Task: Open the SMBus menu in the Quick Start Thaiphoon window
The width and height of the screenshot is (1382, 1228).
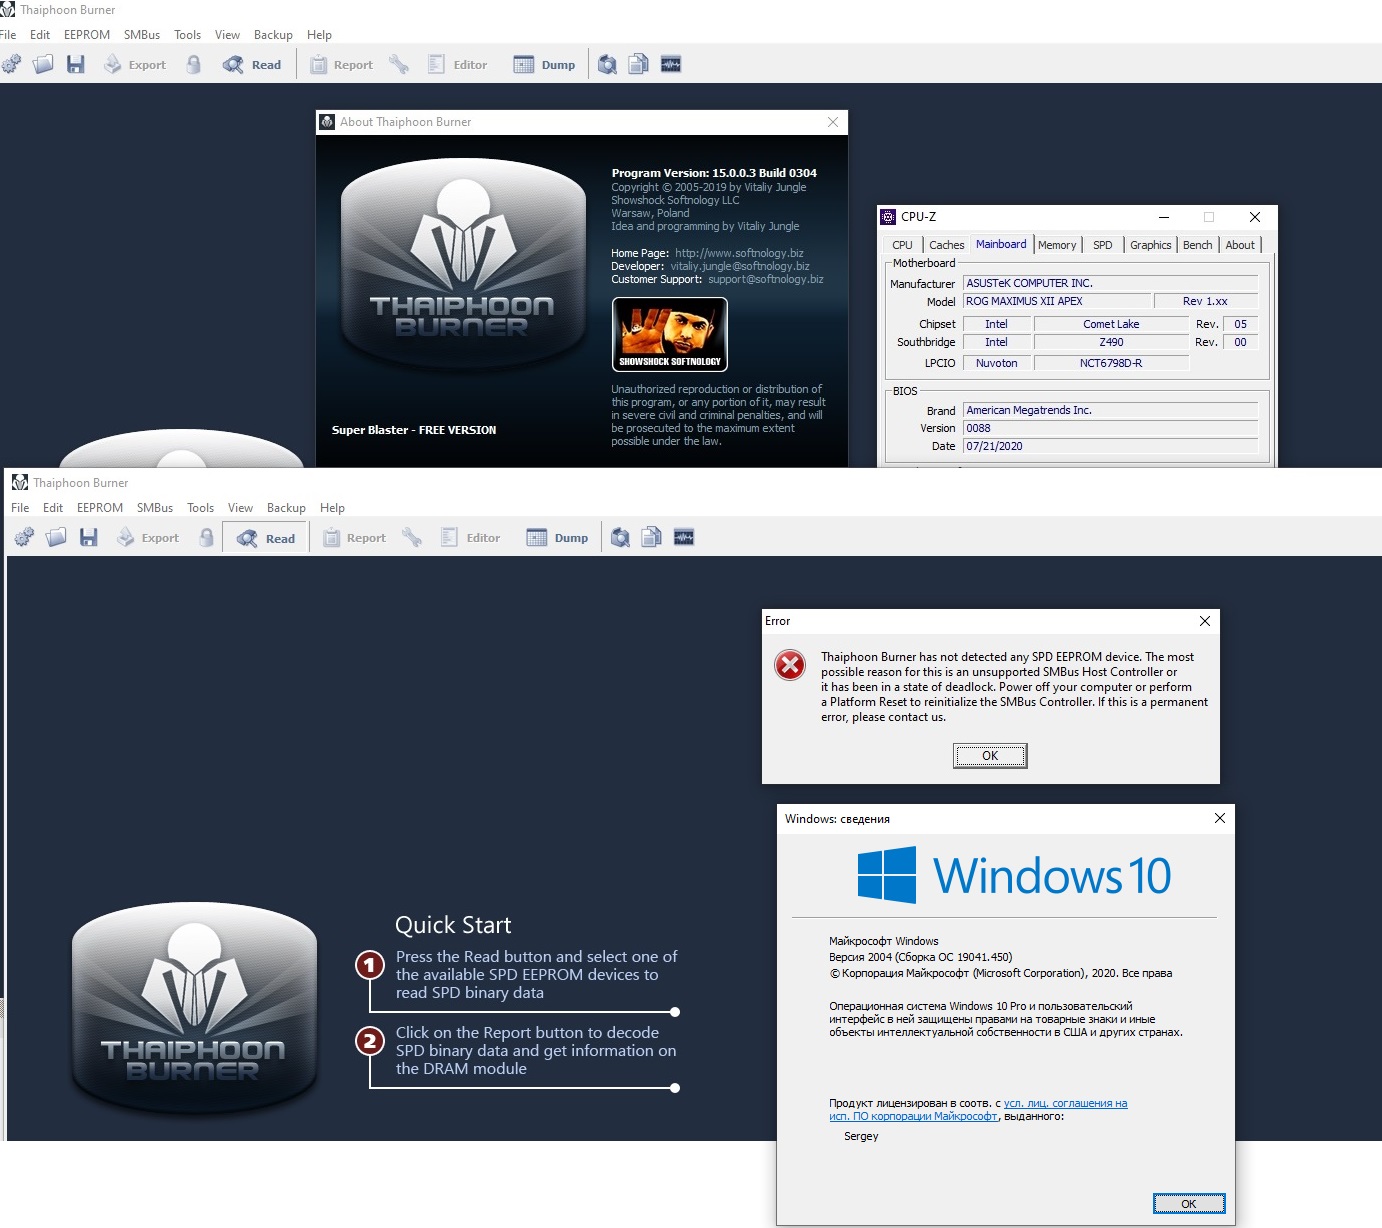Action: (155, 508)
